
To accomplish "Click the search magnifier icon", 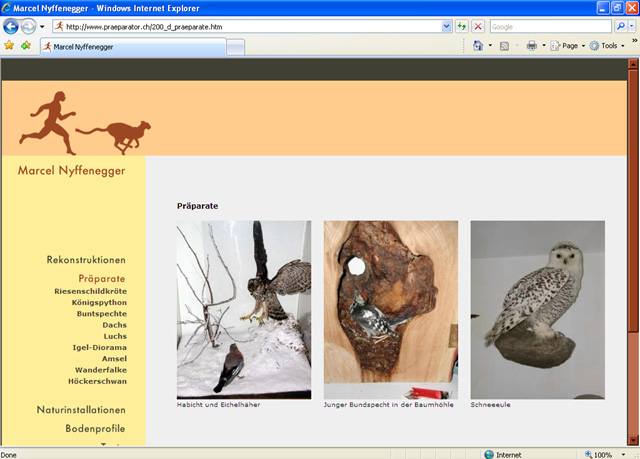I will point(621,26).
